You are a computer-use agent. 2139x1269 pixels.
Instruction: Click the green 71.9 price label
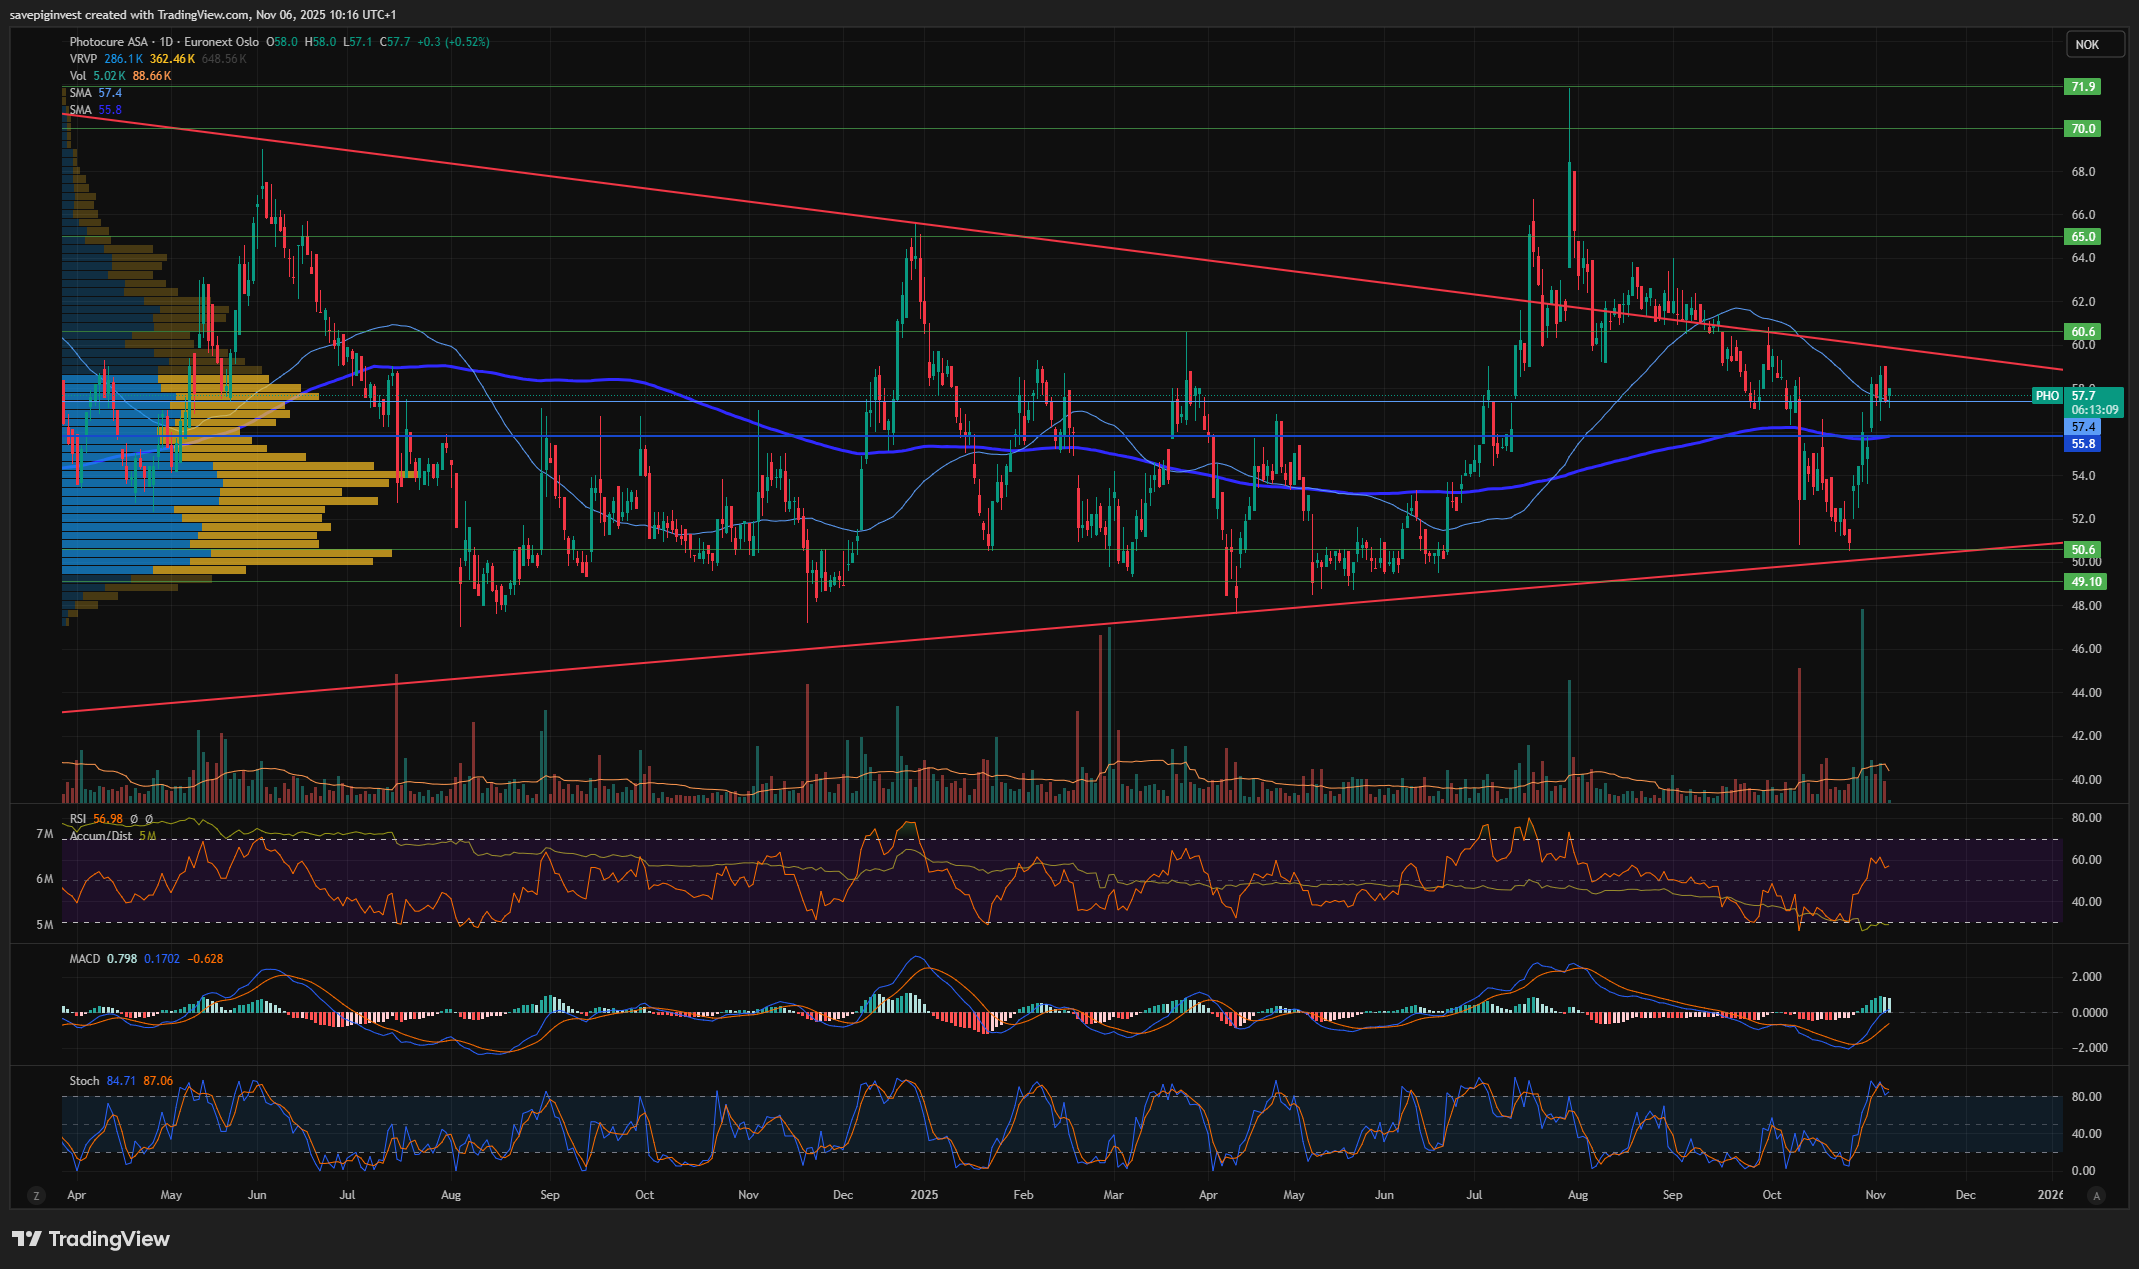[2083, 87]
